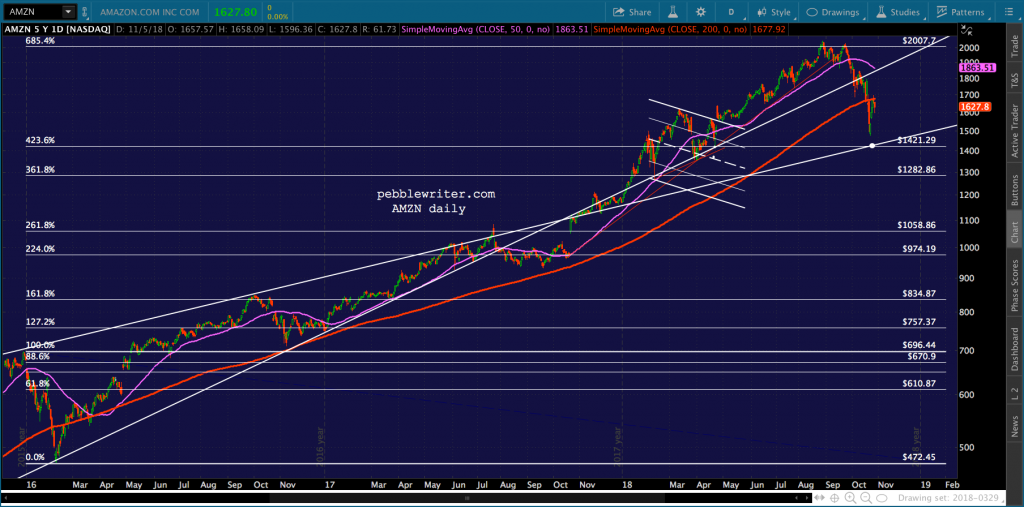Open the Studies menu
This screenshot has width=1024, height=507.
[x=899, y=12]
